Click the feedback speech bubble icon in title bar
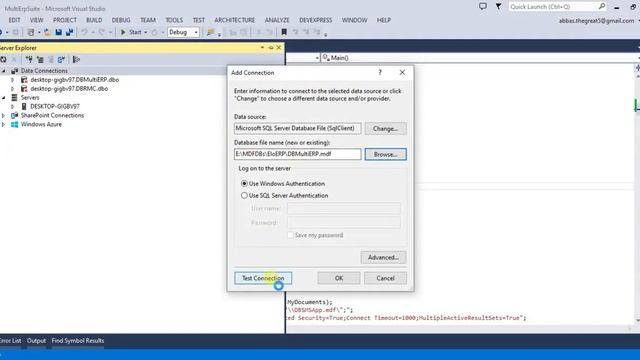 point(482,7)
